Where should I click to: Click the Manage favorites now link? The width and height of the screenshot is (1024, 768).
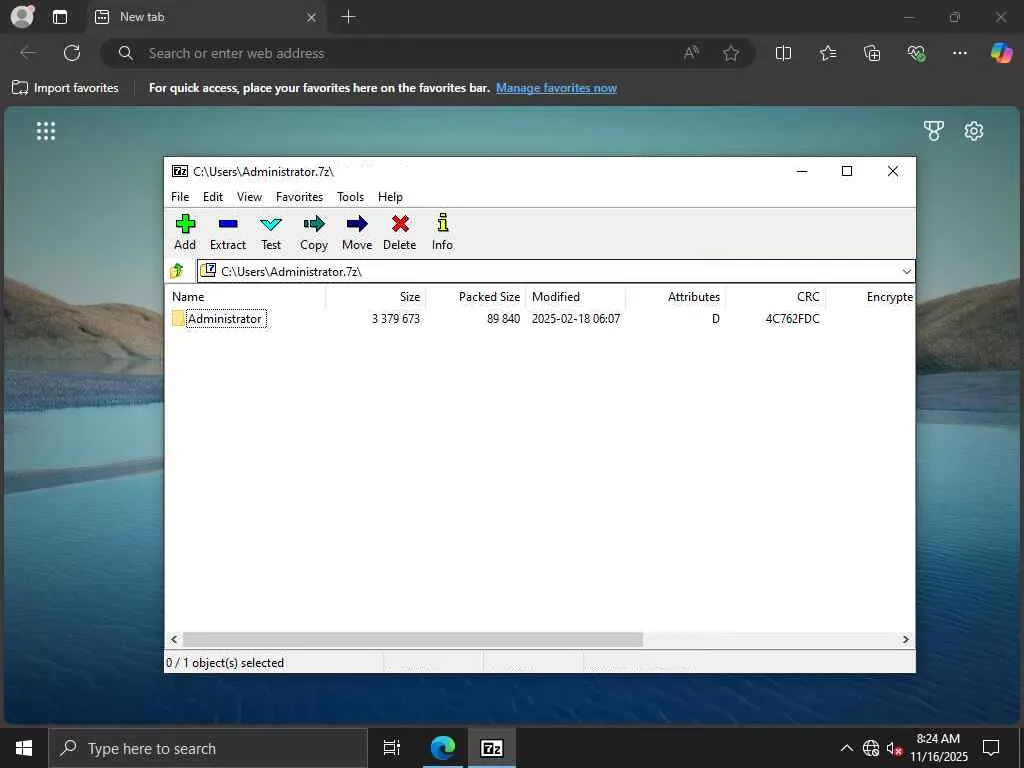(x=556, y=88)
